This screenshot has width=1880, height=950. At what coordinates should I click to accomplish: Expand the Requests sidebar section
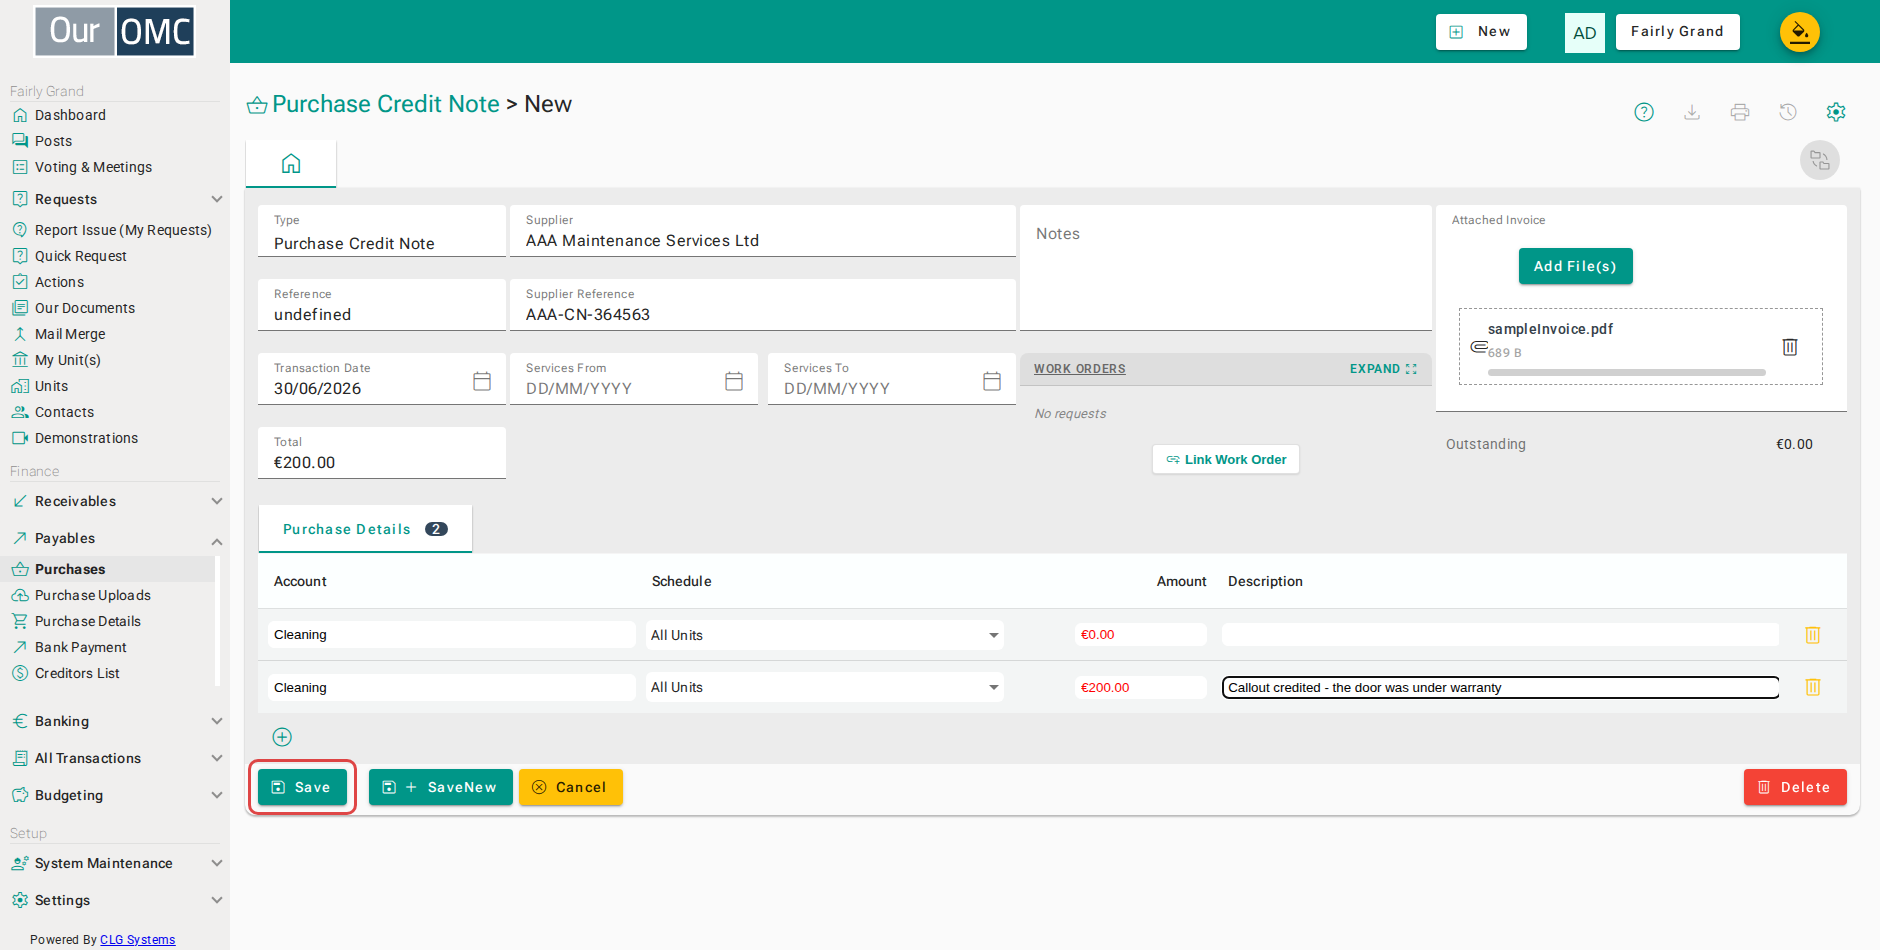(217, 199)
